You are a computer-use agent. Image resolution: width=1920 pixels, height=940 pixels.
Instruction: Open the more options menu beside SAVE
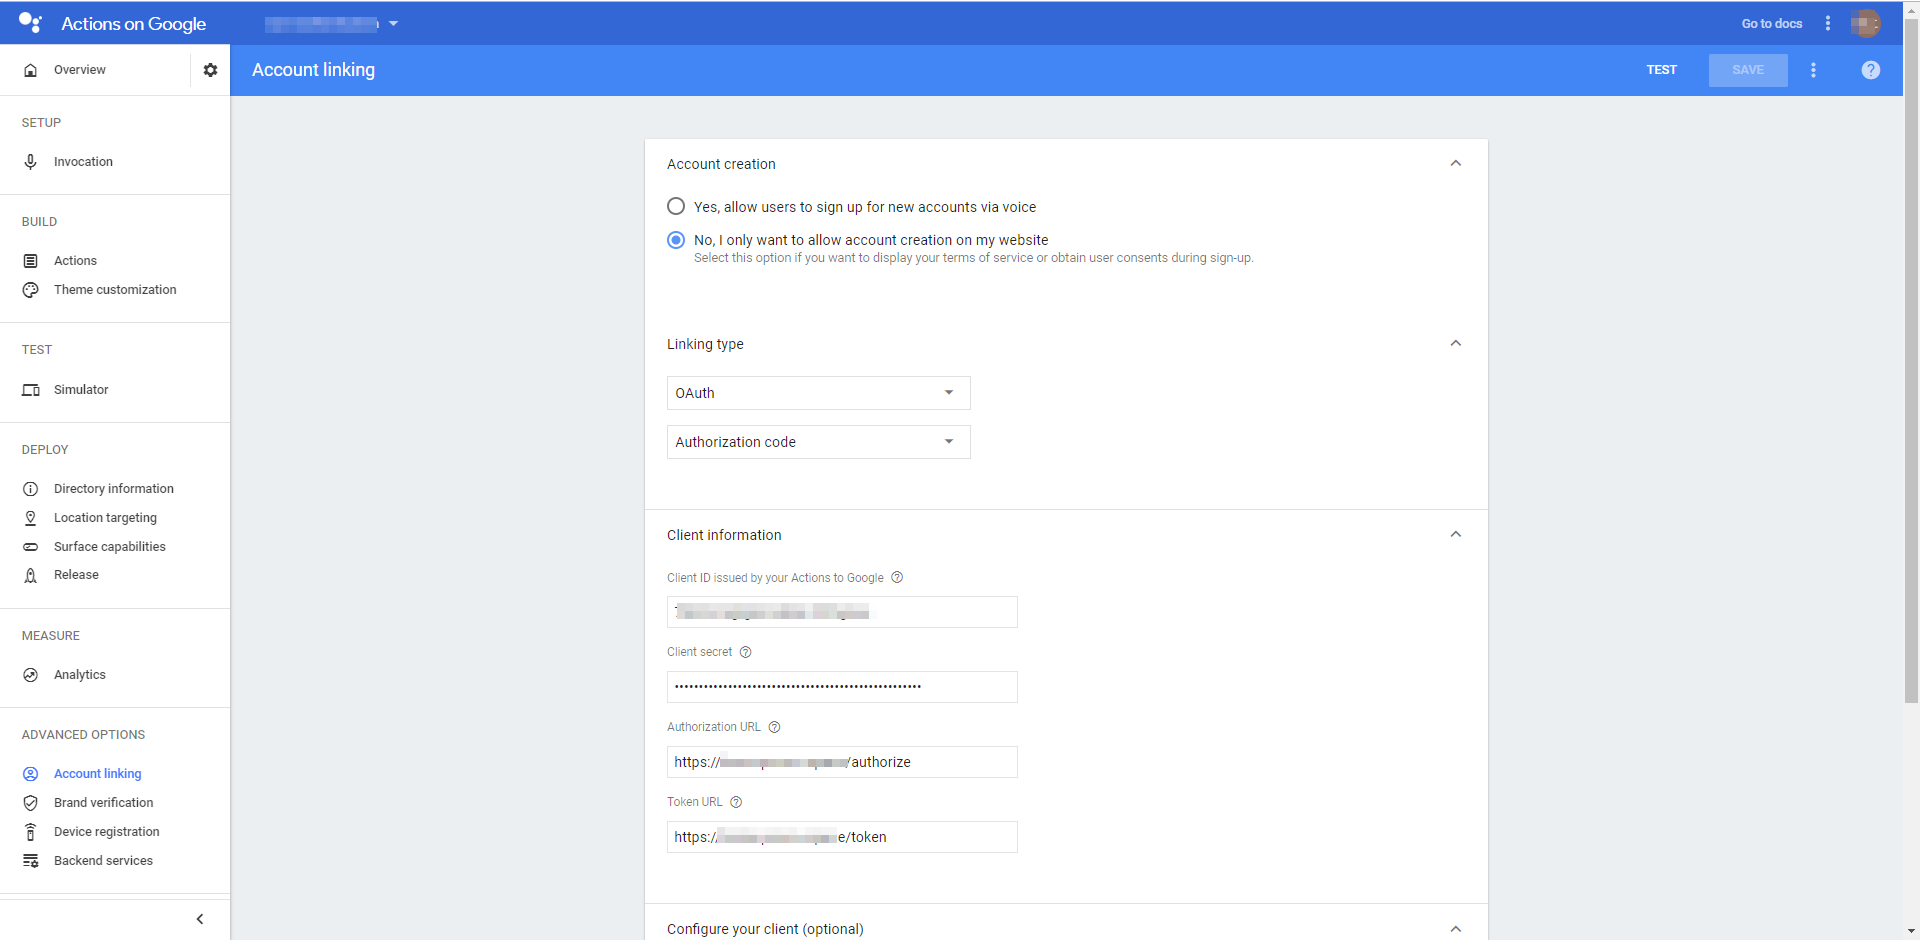1813,70
